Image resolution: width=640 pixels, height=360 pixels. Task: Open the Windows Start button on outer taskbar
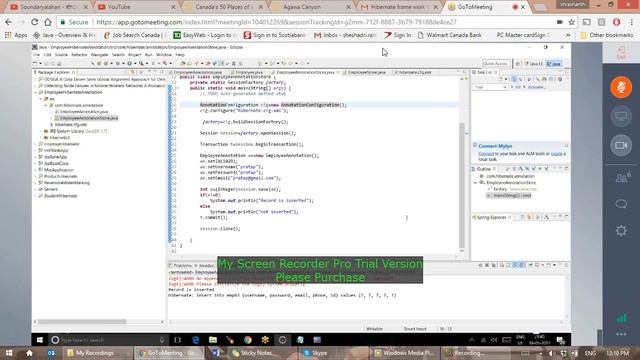click(9, 353)
